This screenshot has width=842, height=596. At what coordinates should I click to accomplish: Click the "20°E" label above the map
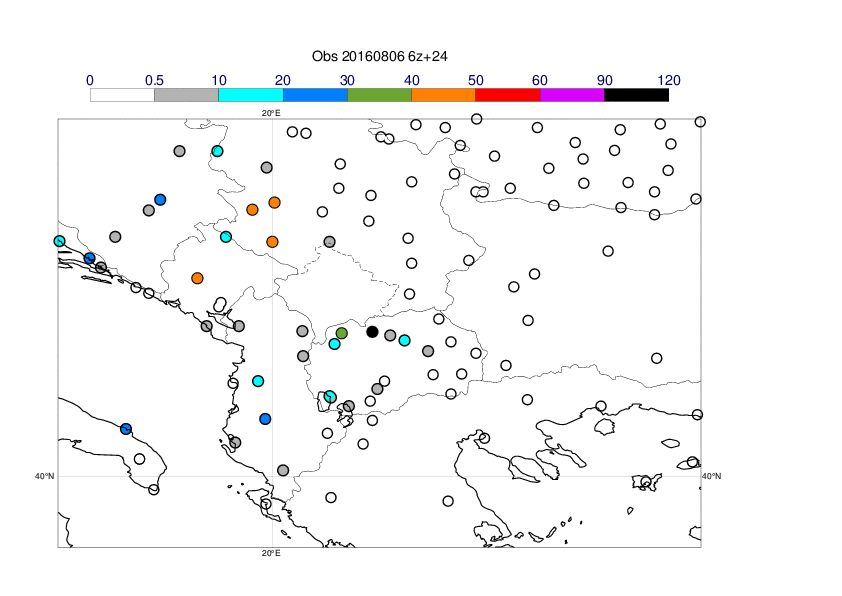[271, 113]
